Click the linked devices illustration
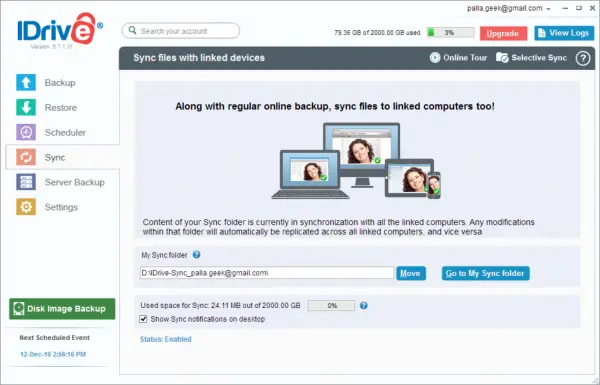600x385 pixels. click(x=356, y=161)
